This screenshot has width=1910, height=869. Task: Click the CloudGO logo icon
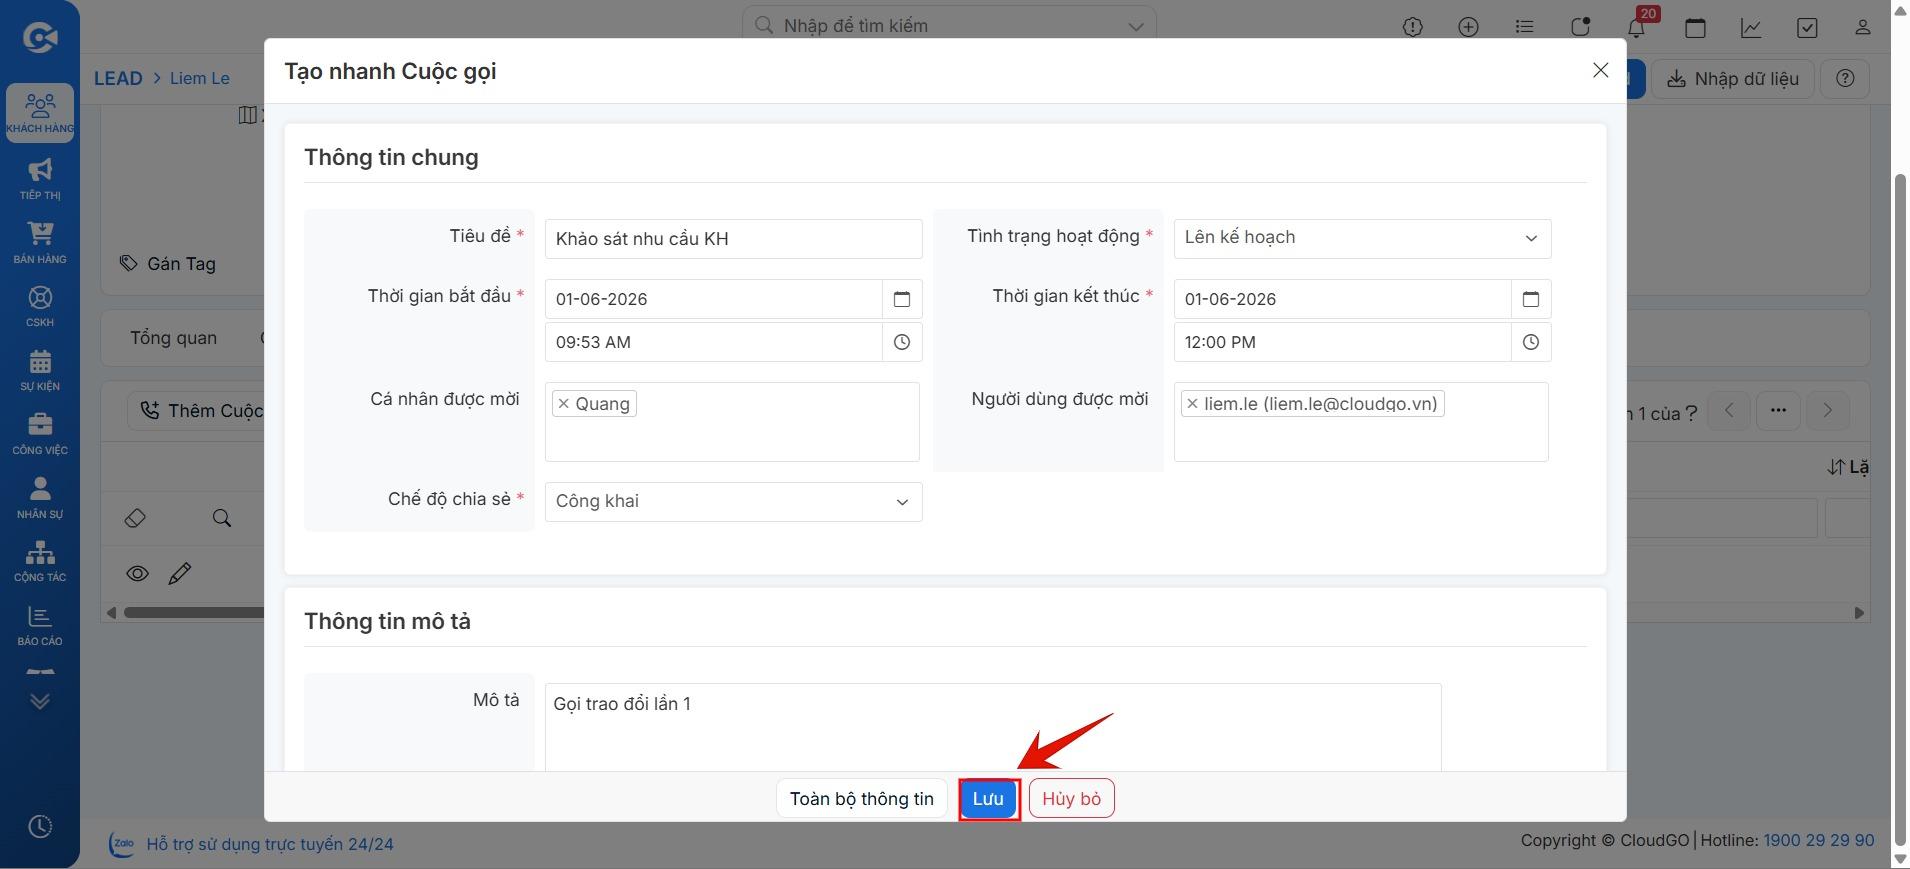pos(40,38)
